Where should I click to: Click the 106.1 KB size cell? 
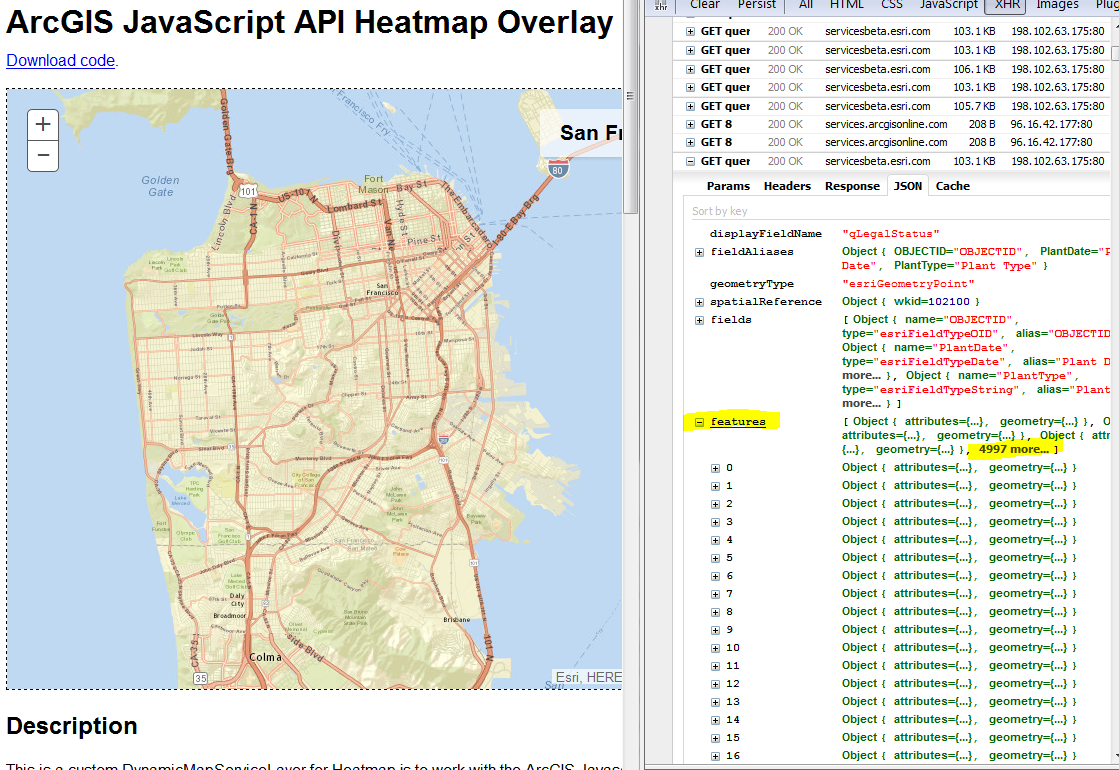pos(974,69)
